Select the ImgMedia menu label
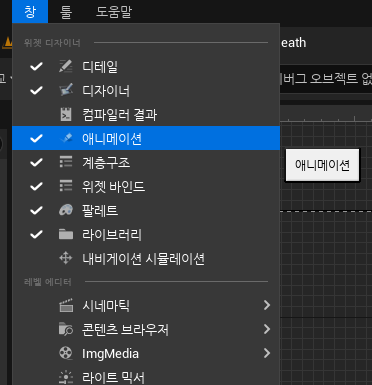The height and width of the screenshot is (385, 372). point(110,354)
